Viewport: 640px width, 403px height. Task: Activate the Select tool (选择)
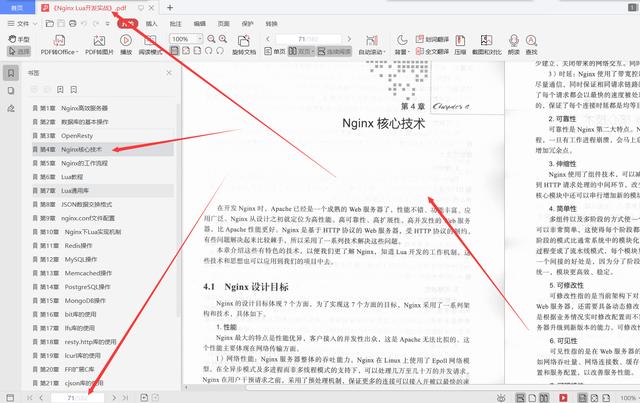pyautogui.click(x=19, y=51)
